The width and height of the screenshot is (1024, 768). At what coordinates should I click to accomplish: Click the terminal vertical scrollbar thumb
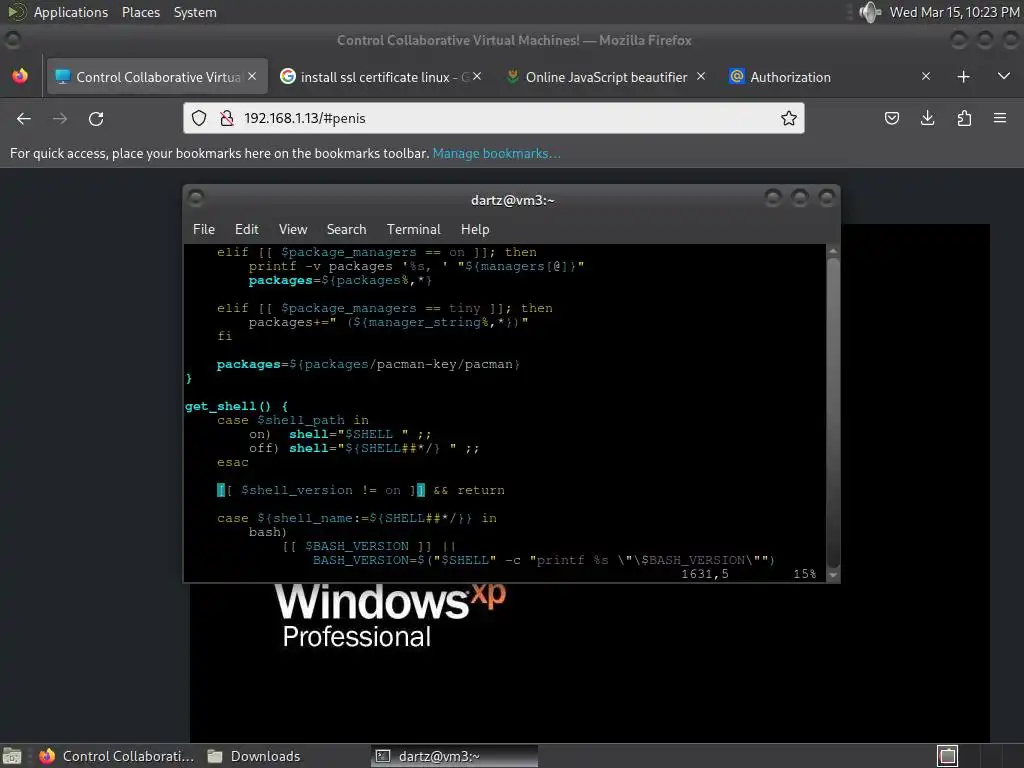pos(833,413)
